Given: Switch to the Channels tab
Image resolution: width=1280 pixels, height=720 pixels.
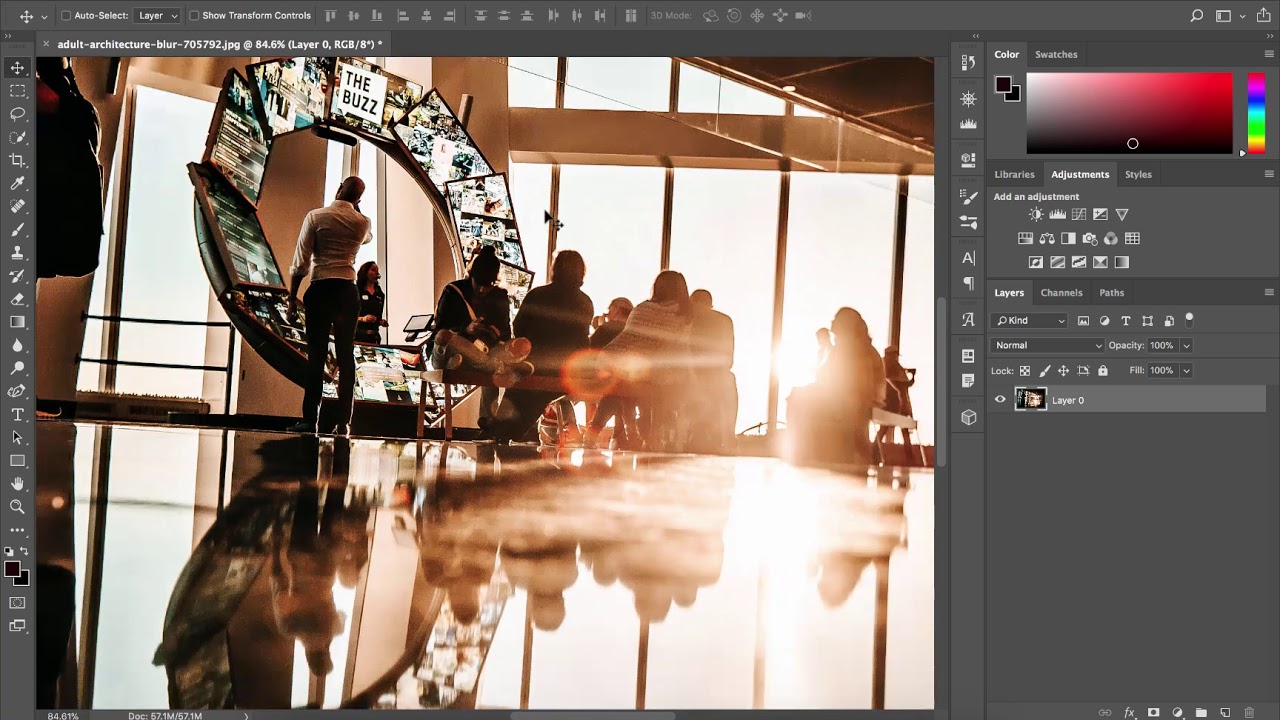Looking at the screenshot, I should point(1061,292).
